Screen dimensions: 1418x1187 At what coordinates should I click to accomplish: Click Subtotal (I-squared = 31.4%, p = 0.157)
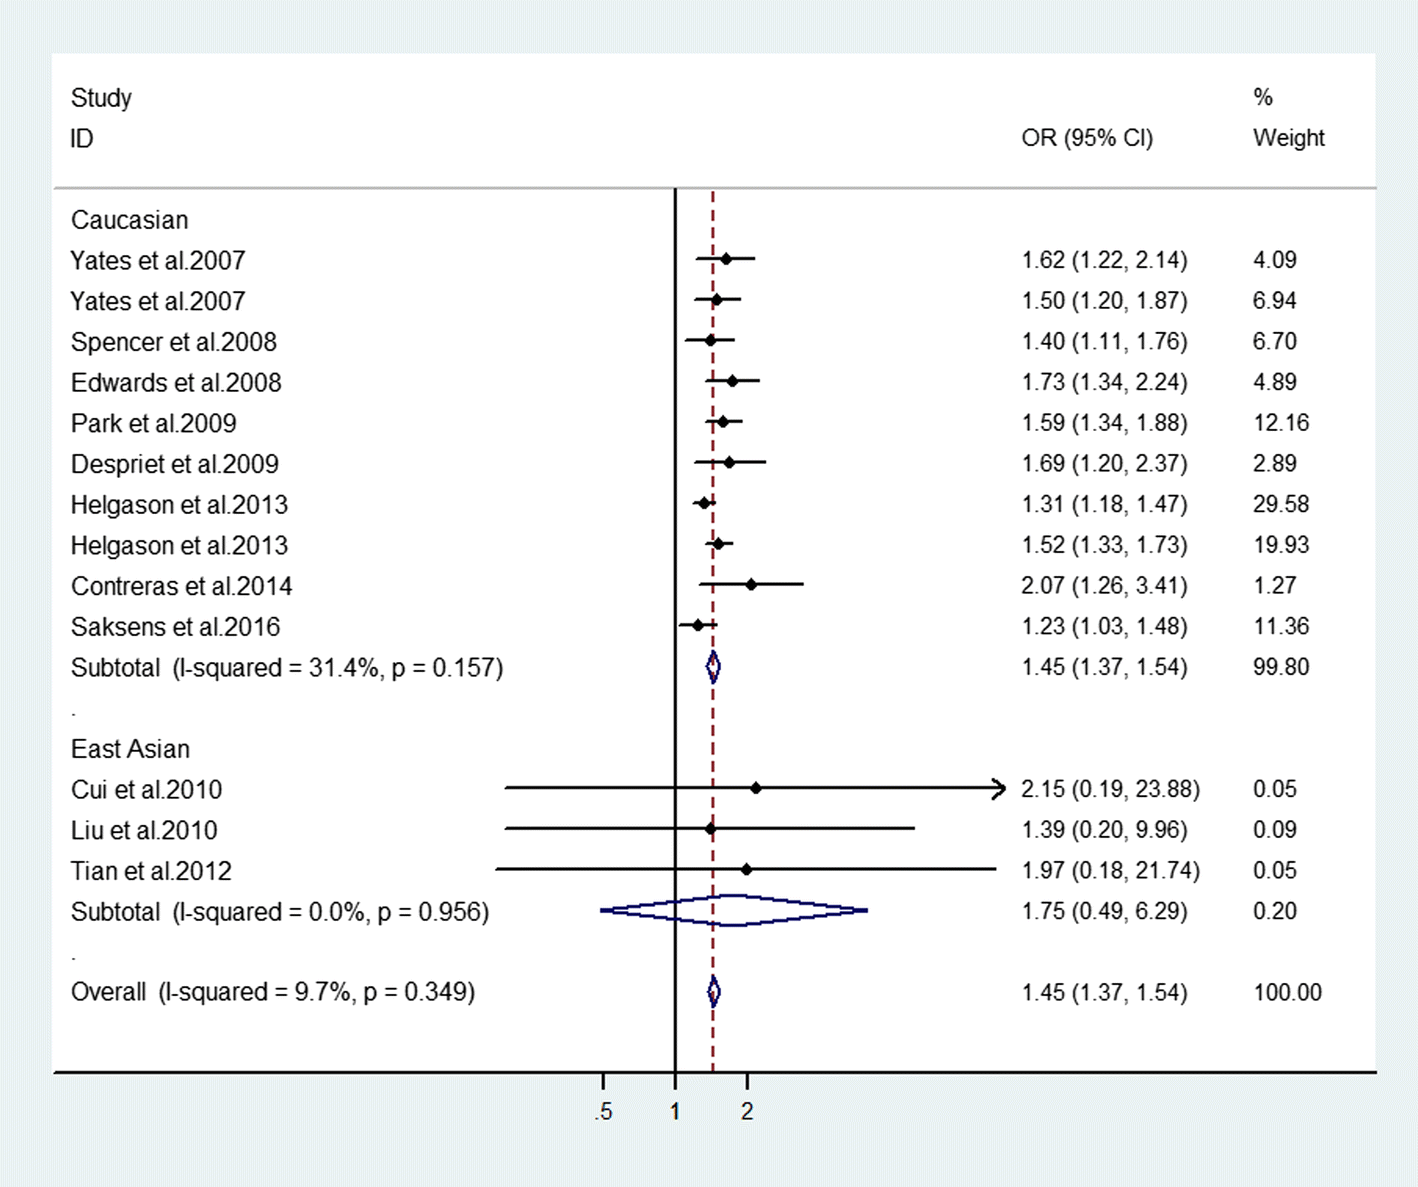pyautogui.click(x=287, y=668)
